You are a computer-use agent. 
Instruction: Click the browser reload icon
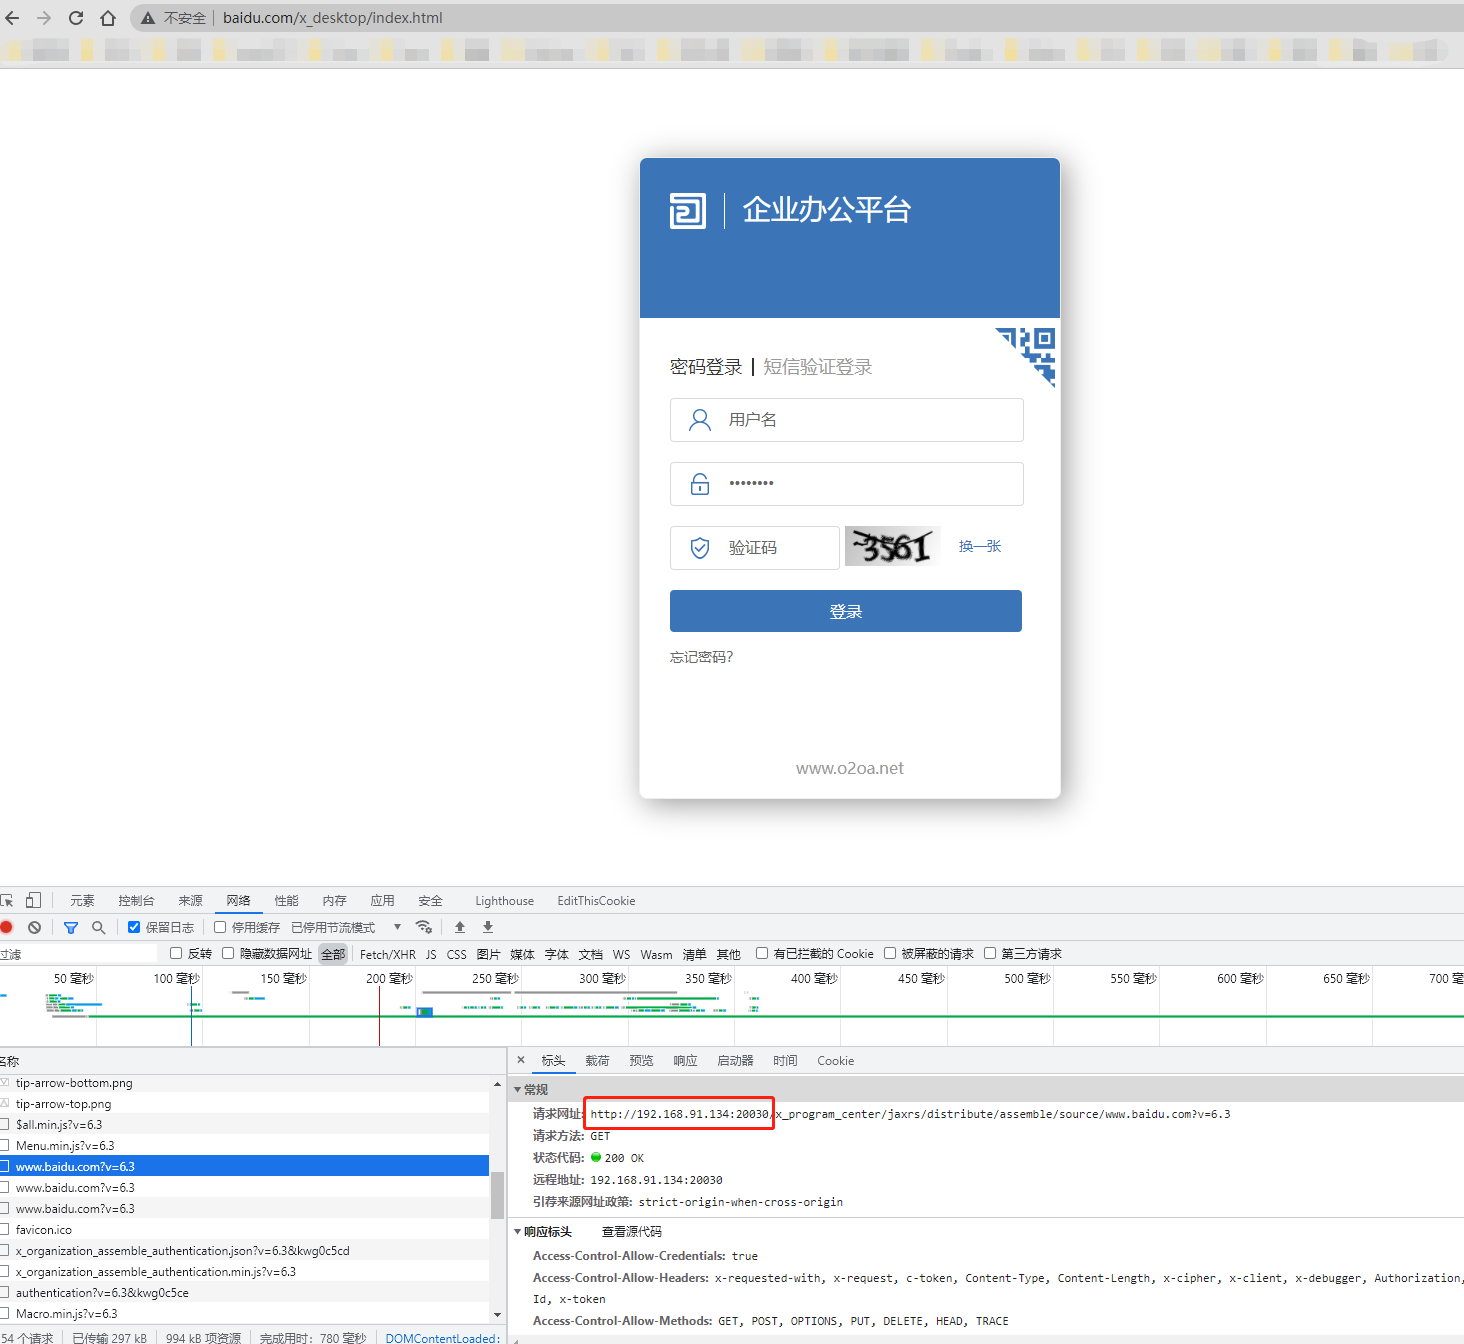pos(76,18)
